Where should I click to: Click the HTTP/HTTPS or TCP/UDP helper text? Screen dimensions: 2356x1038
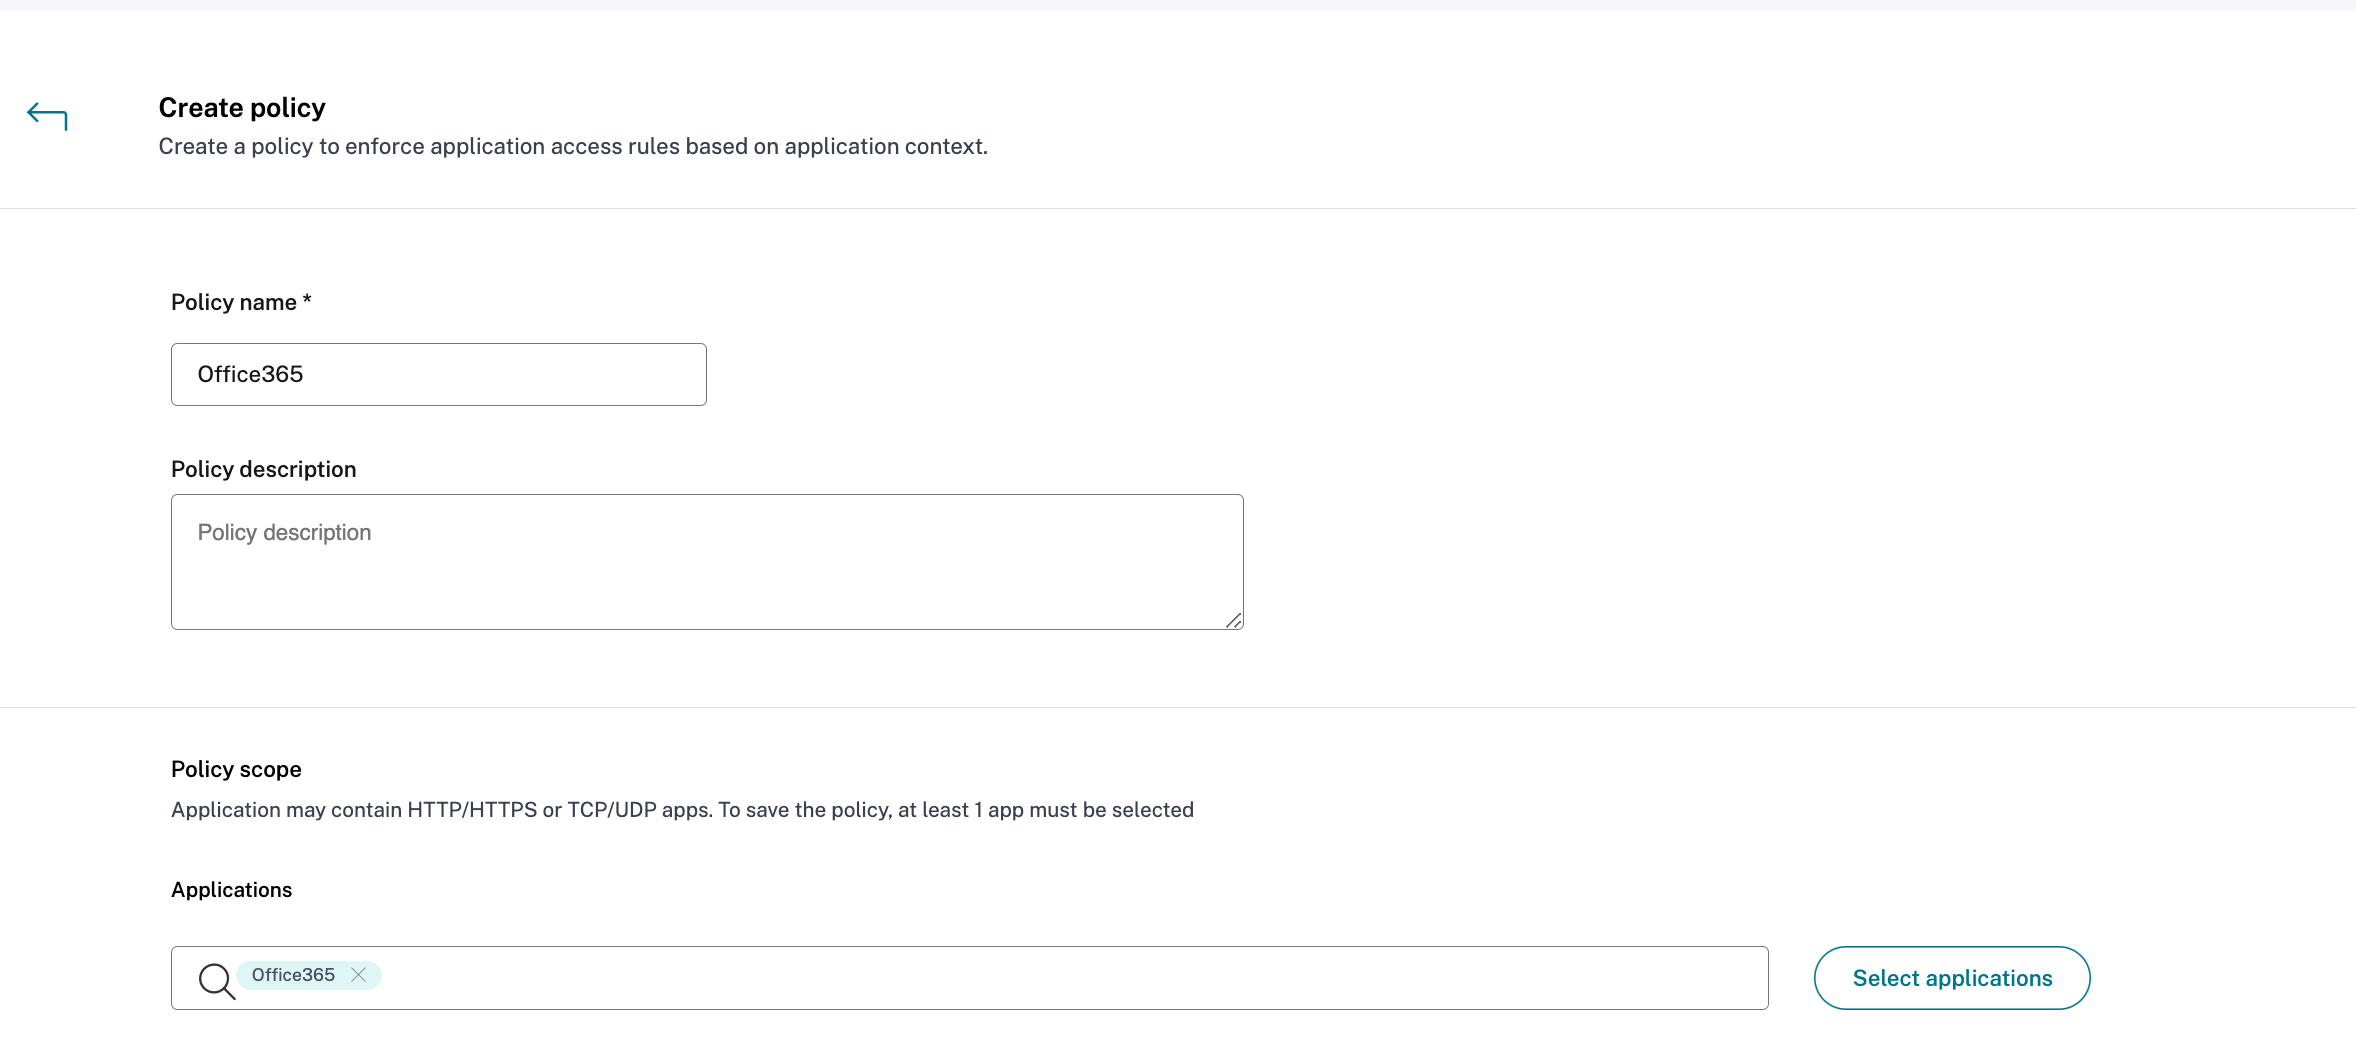[x=682, y=810]
